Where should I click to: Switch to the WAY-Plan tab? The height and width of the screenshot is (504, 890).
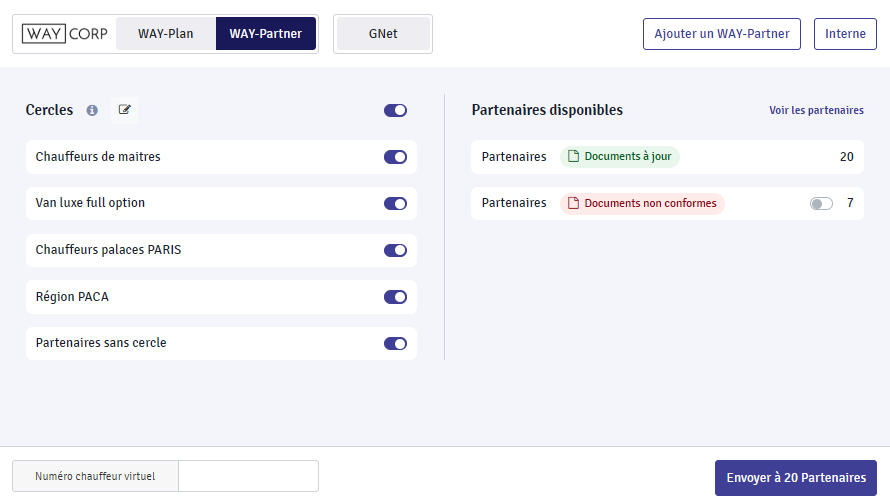[166, 34]
